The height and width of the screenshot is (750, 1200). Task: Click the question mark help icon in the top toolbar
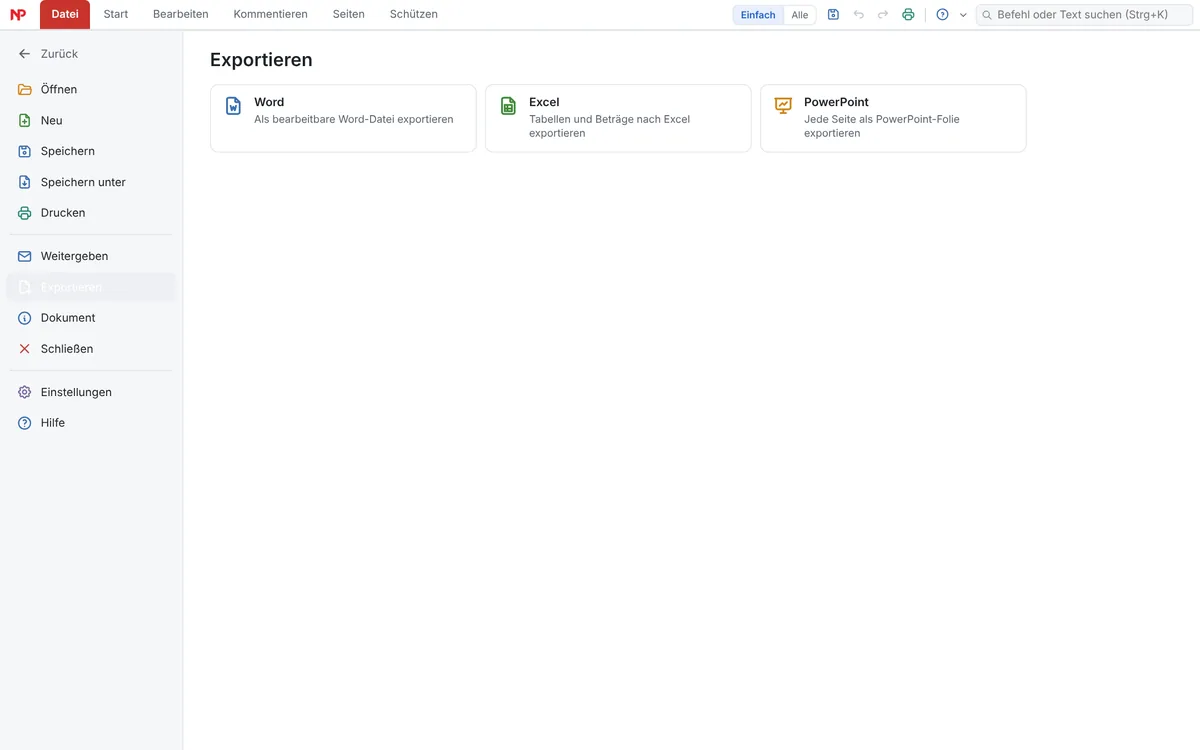point(942,15)
